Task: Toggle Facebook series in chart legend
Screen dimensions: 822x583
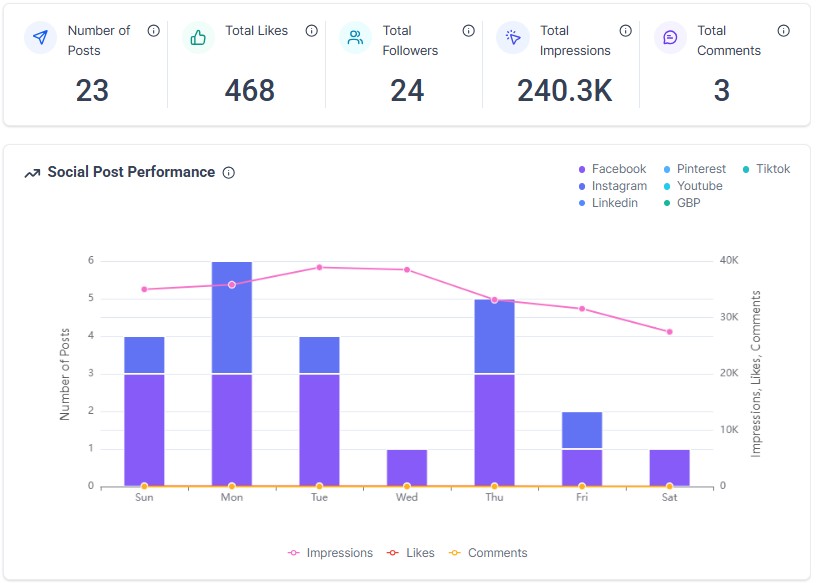Action: [x=612, y=169]
